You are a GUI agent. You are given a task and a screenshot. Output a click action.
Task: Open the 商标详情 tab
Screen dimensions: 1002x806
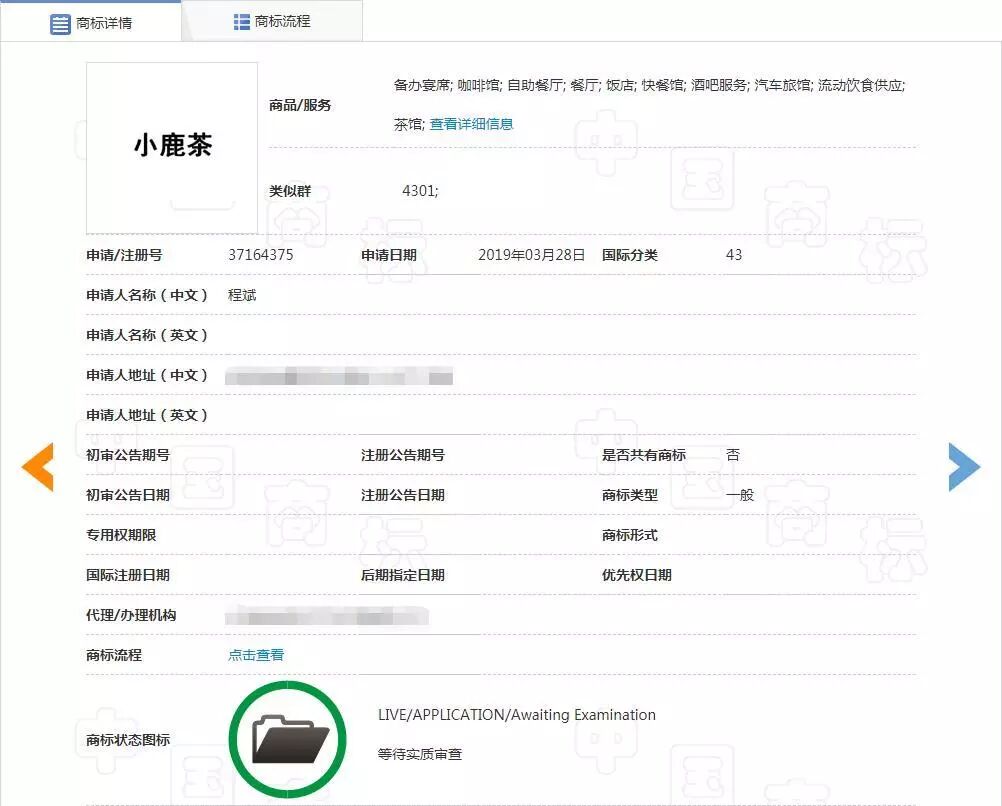click(91, 23)
